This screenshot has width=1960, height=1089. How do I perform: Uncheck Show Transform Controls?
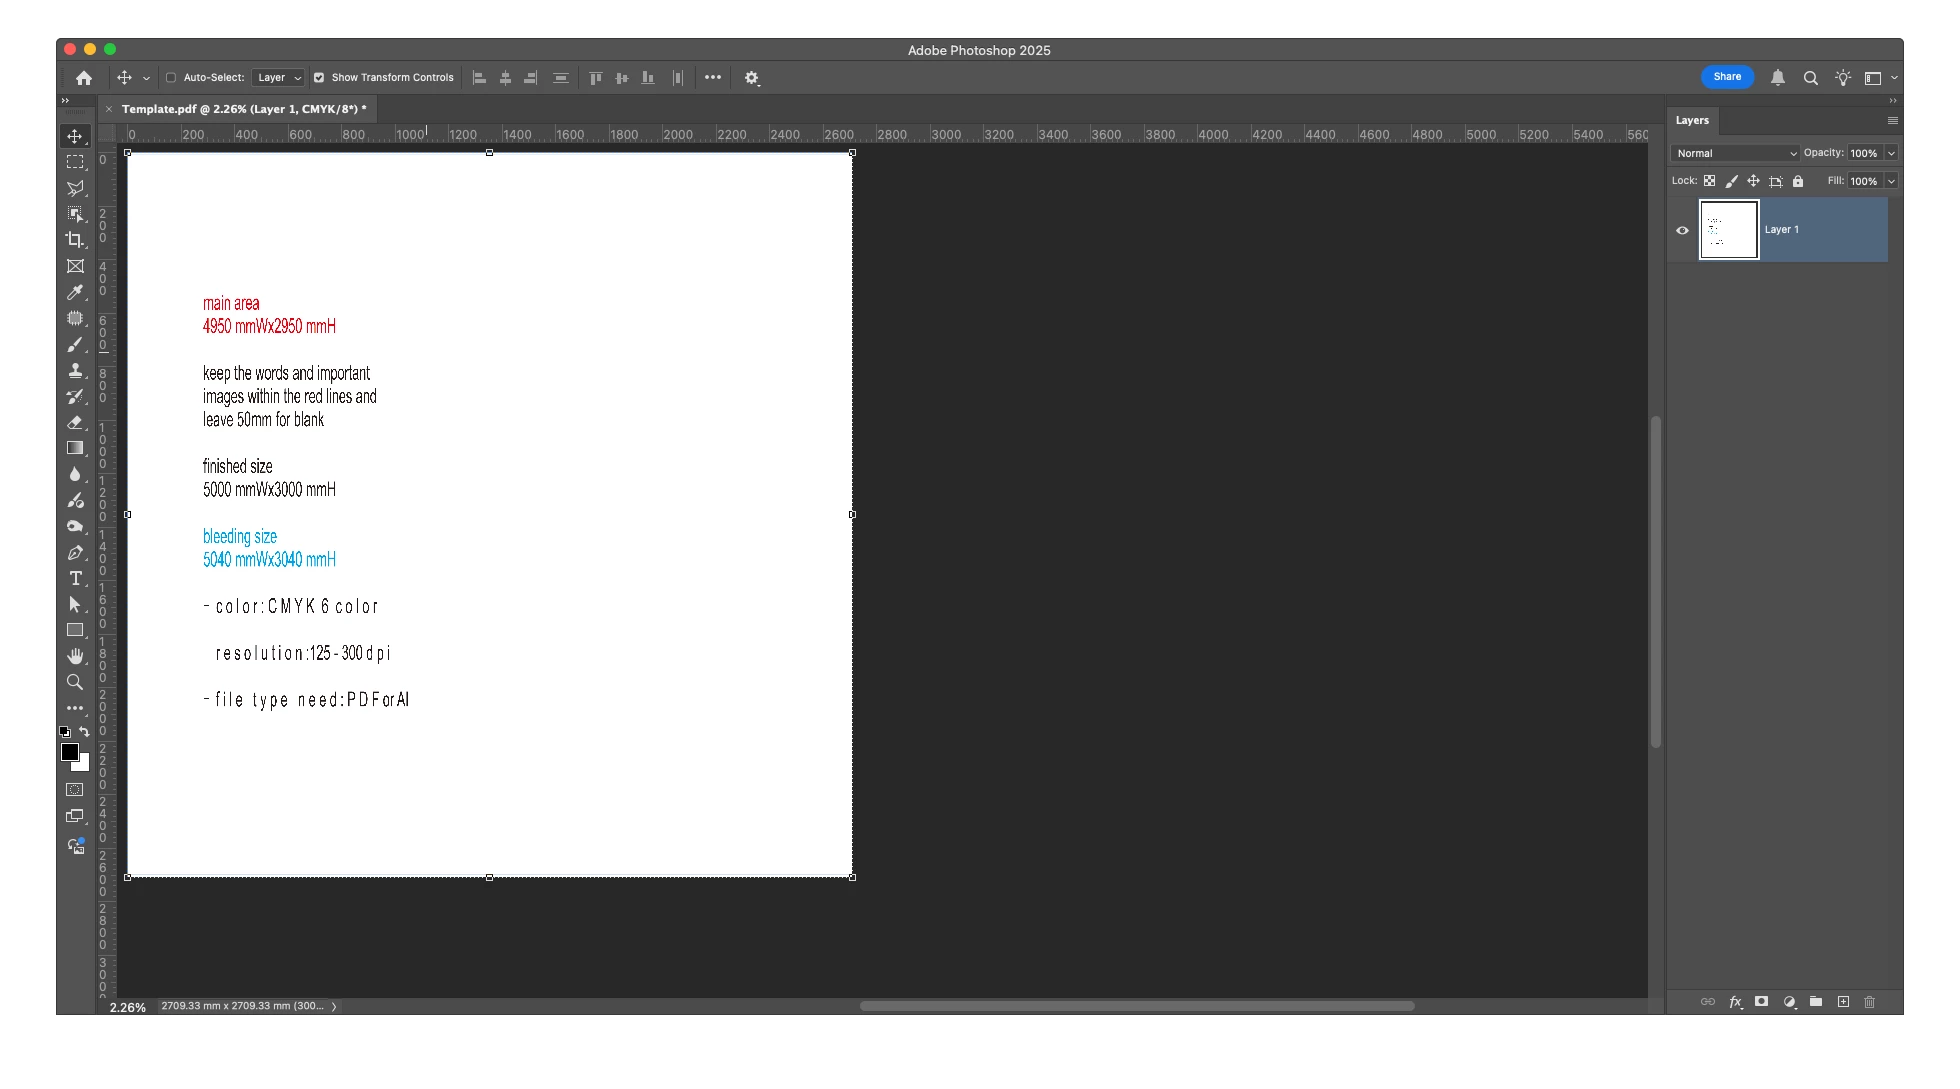(x=319, y=78)
